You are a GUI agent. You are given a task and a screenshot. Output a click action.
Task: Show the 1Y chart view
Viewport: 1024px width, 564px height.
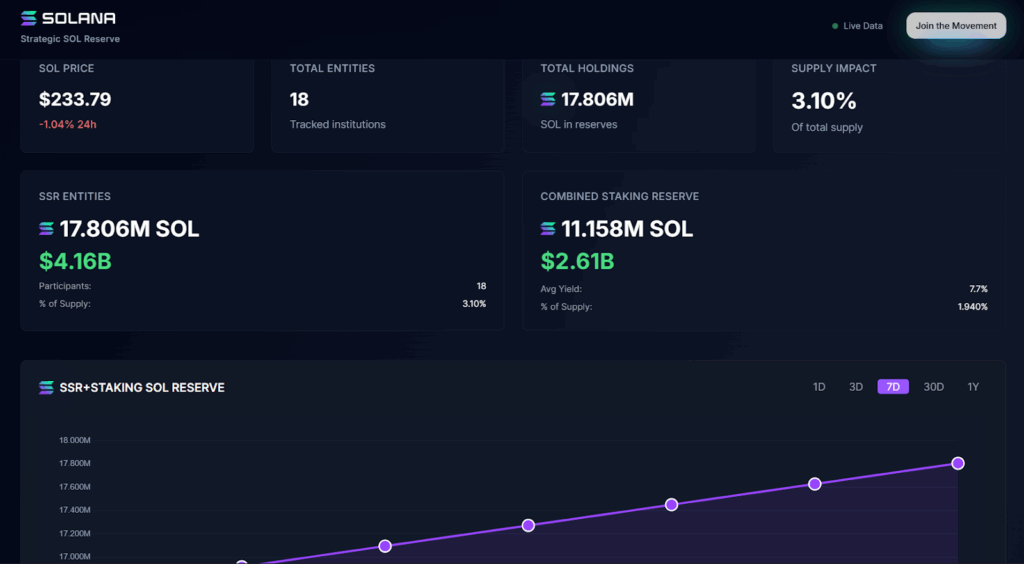973,387
